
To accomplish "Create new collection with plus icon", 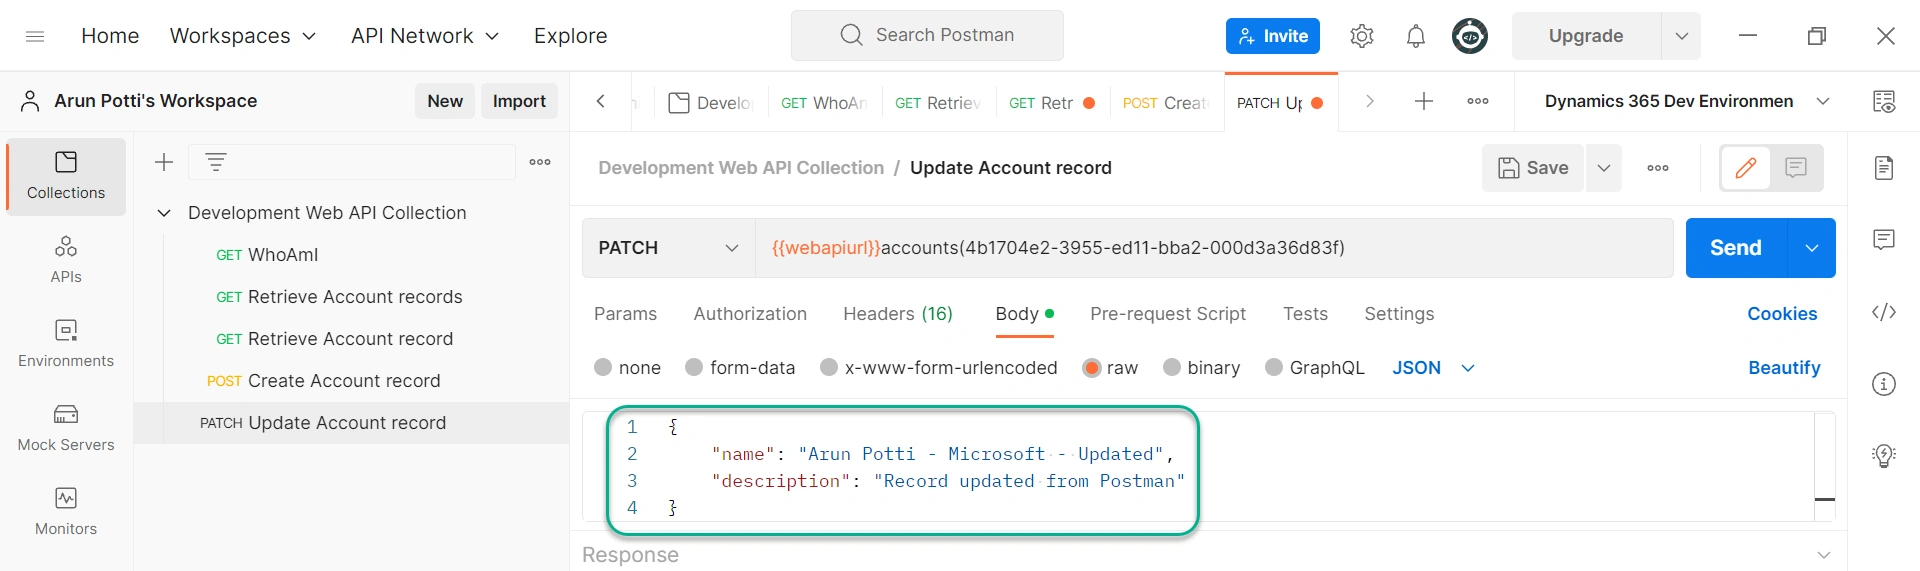I will (x=164, y=162).
